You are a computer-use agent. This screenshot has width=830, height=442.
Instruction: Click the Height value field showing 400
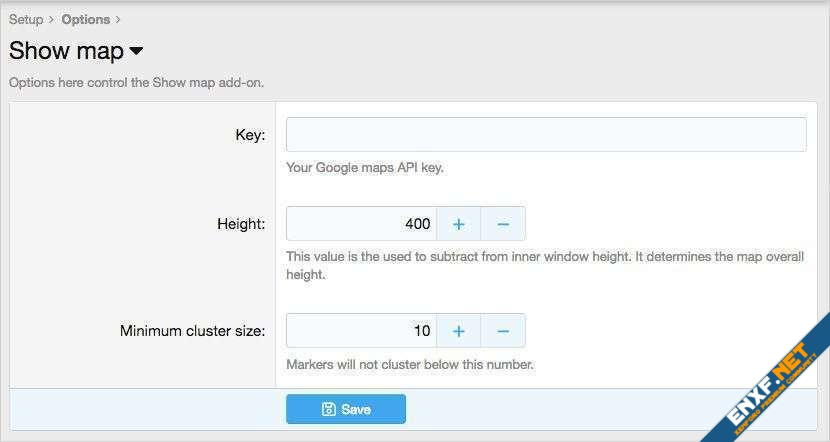(x=361, y=224)
